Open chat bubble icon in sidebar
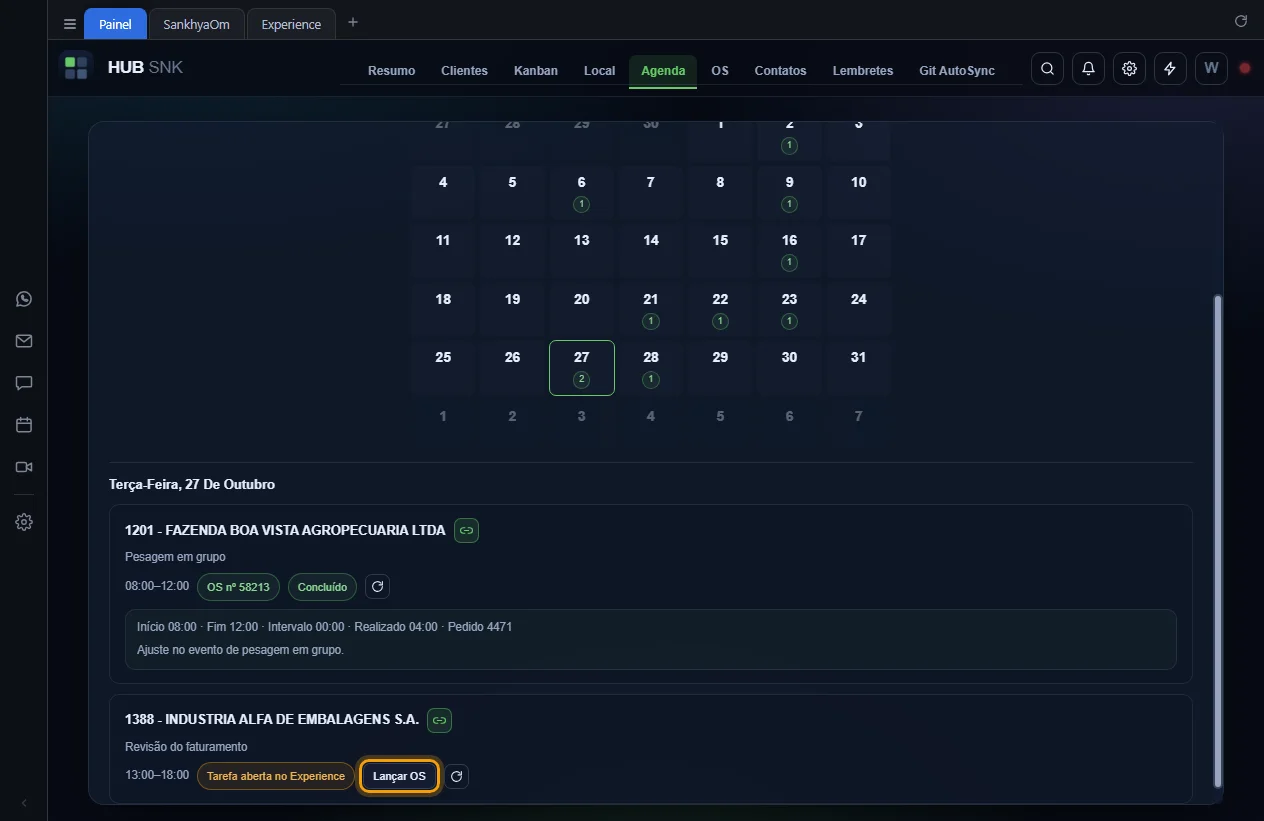The height and width of the screenshot is (821, 1264). [x=24, y=383]
